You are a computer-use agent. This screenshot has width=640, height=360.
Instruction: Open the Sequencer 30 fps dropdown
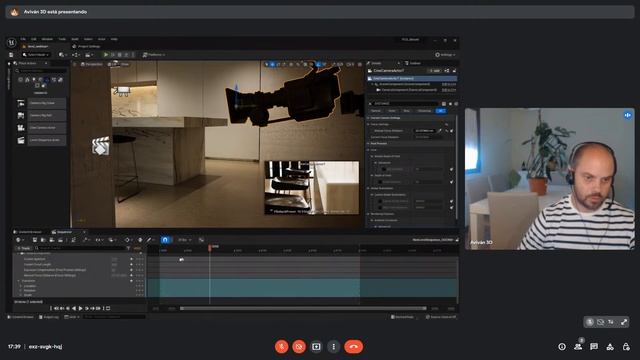pyautogui.click(x=184, y=240)
